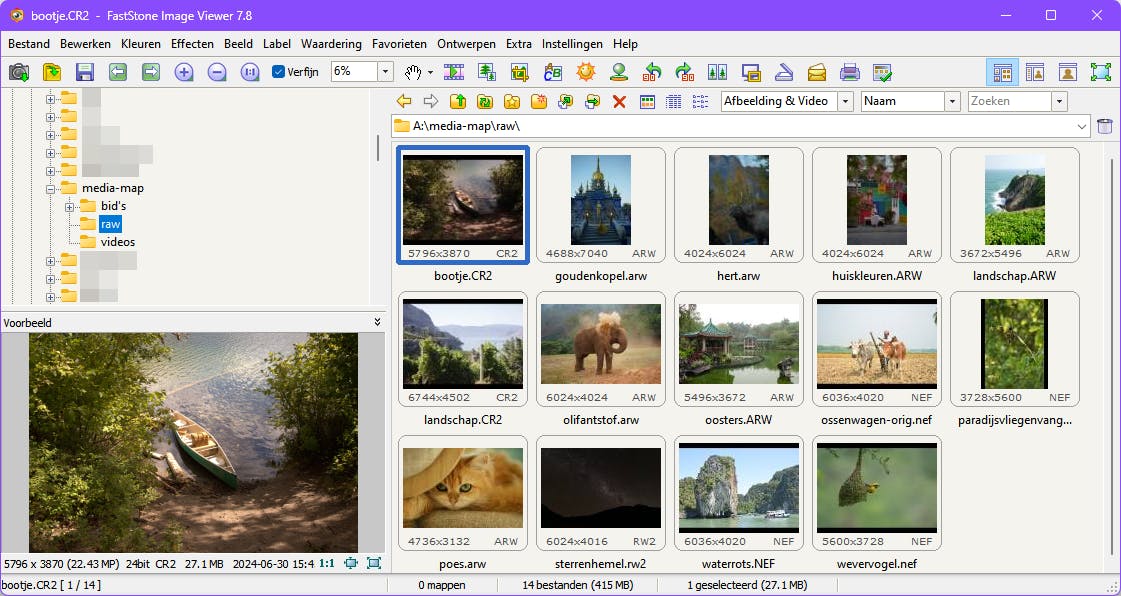The height and width of the screenshot is (596, 1121).
Task: Open the slideshow icon in toolbar
Action: pyautogui.click(x=454, y=72)
